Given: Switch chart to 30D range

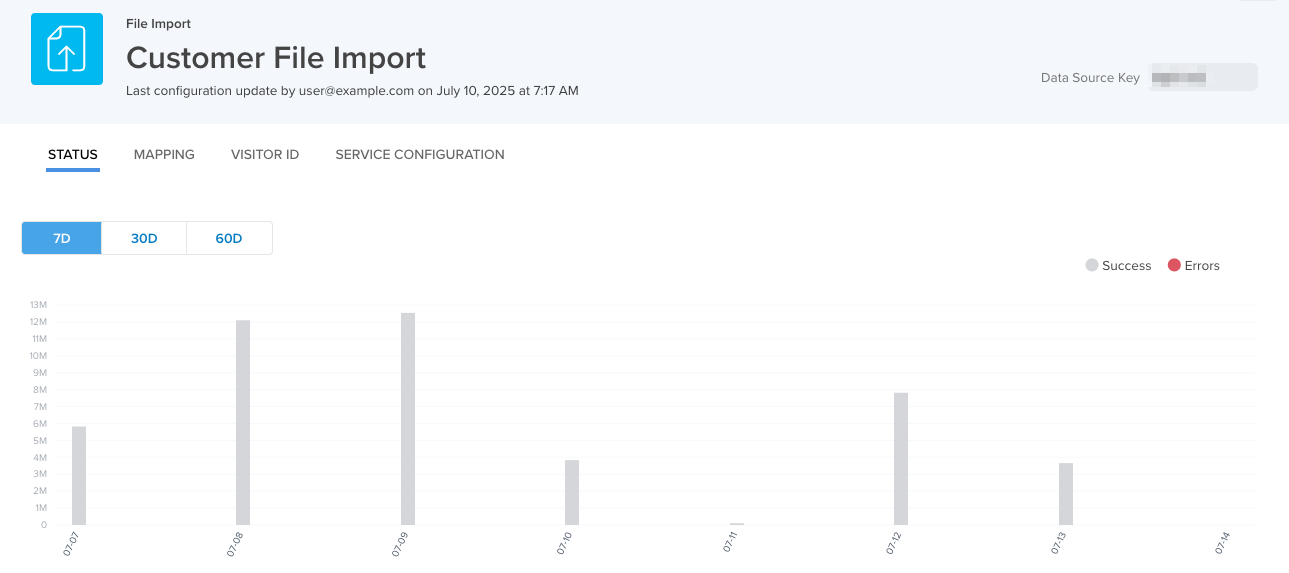Looking at the screenshot, I should pos(144,238).
